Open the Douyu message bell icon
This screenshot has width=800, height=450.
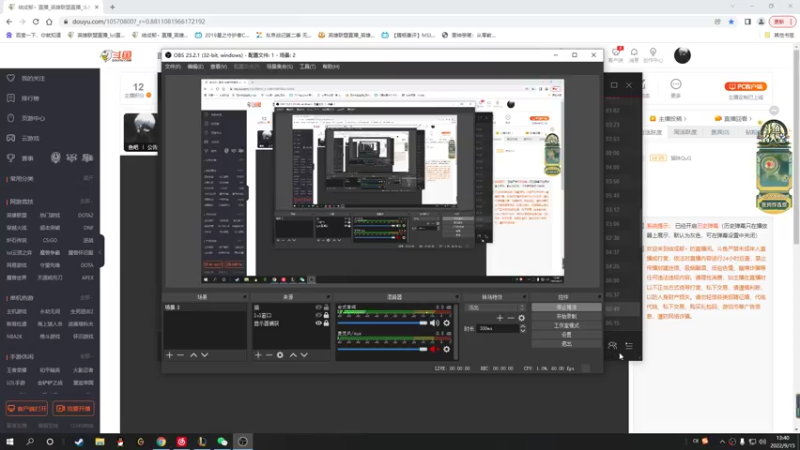click(x=634, y=52)
